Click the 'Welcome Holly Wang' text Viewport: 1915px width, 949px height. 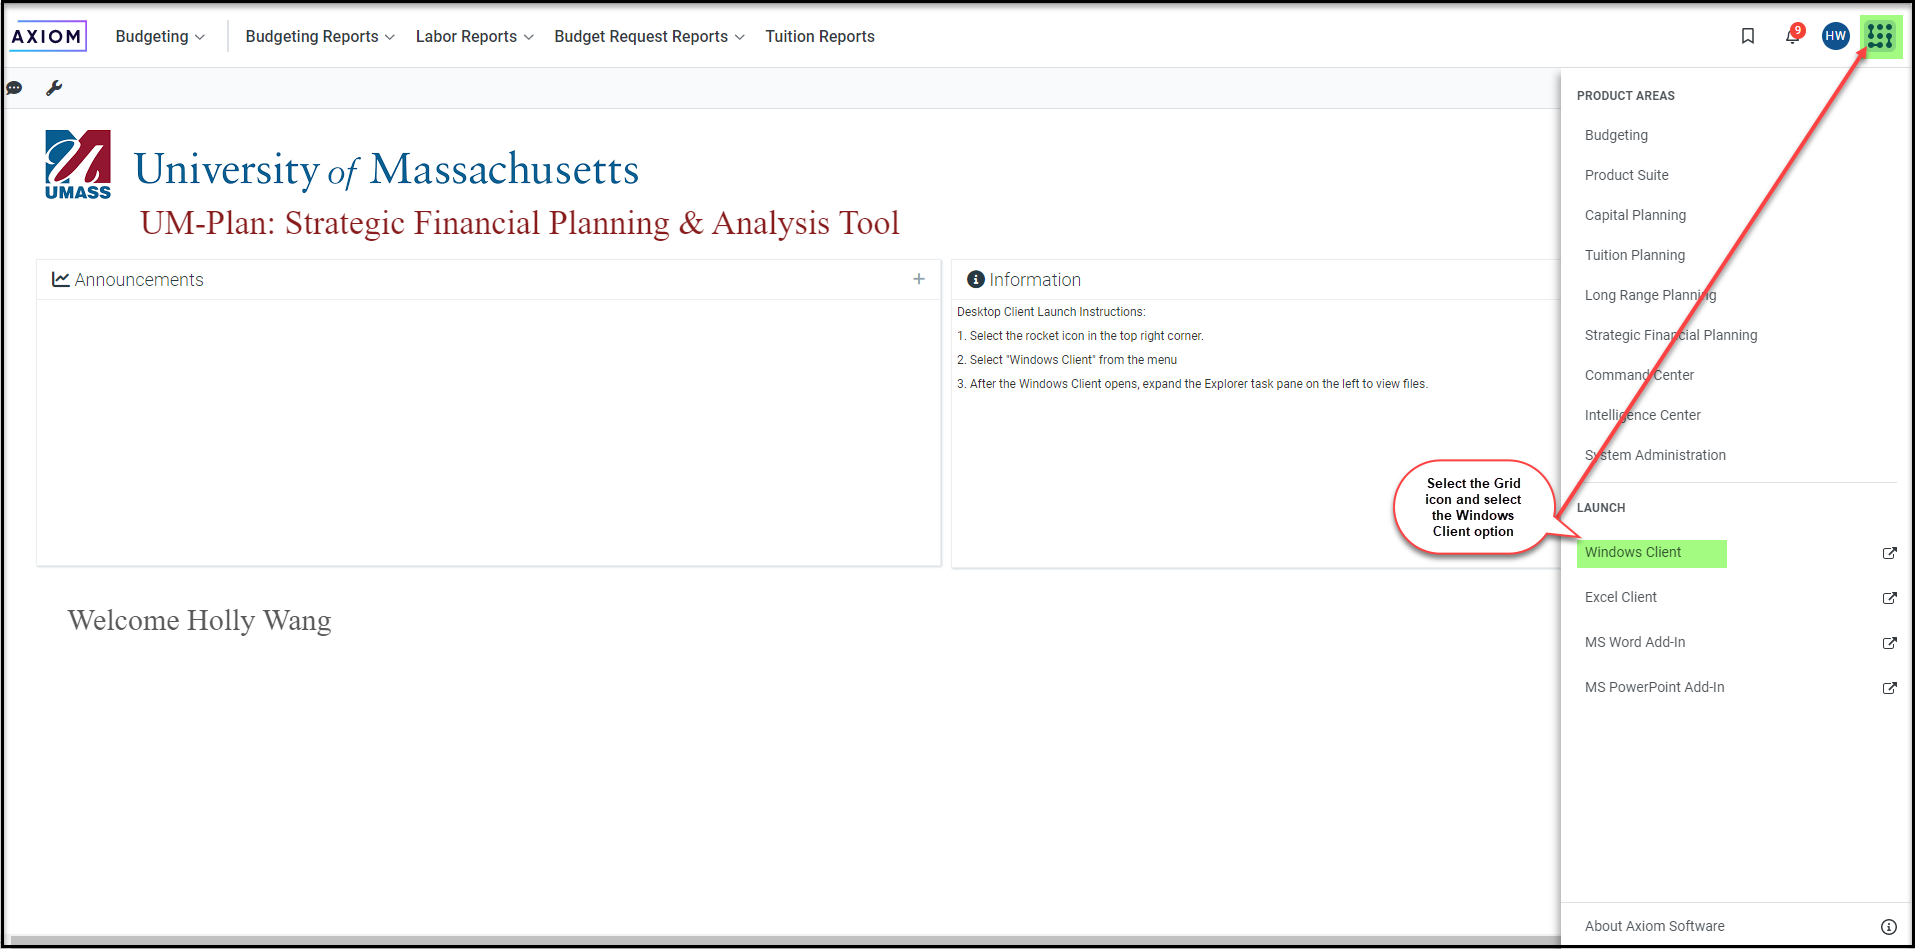[199, 620]
